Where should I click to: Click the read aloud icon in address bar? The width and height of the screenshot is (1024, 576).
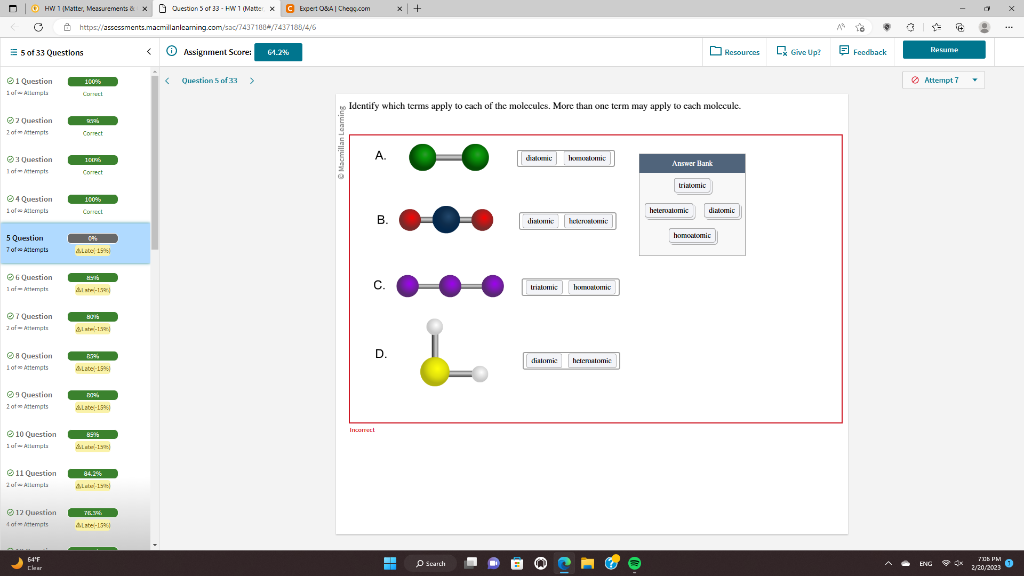click(840, 27)
